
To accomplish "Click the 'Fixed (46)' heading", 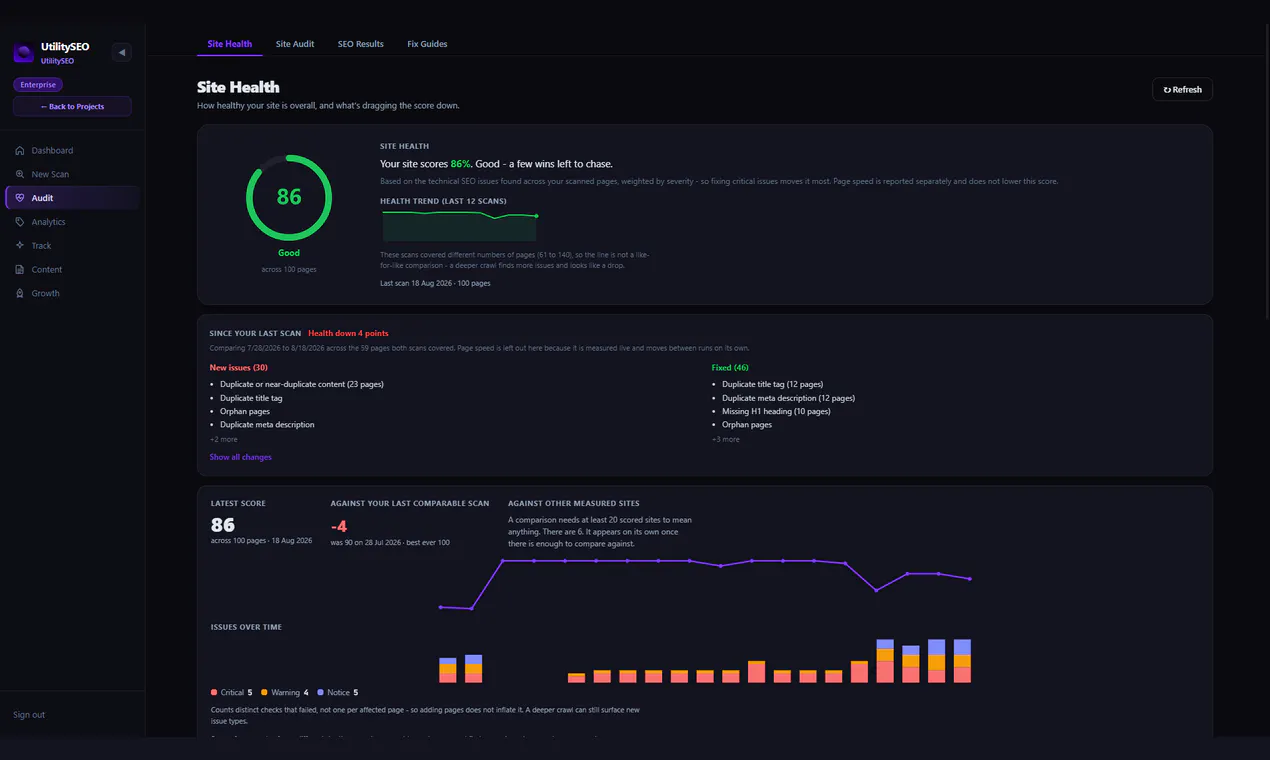I will (x=729, y=367).
